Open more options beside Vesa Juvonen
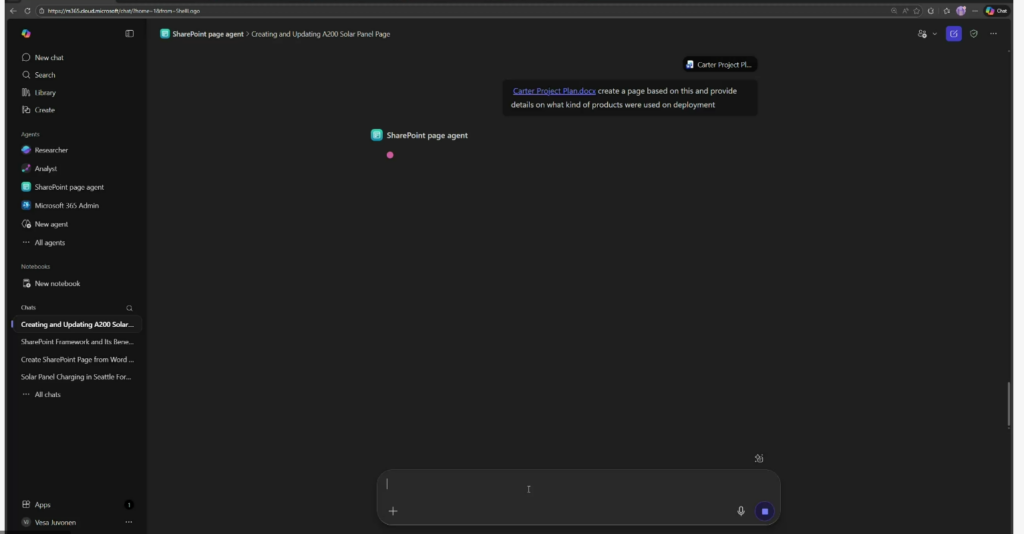Viewport: 1024px width, 534px height. point(129,522)
